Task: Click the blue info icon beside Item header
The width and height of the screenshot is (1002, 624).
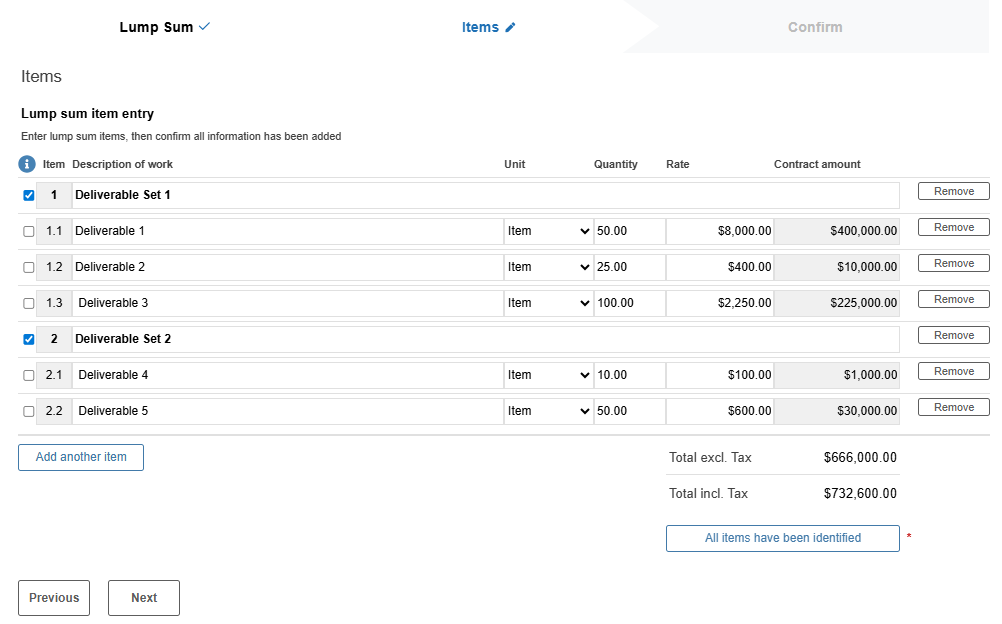Action: point(26,164)
